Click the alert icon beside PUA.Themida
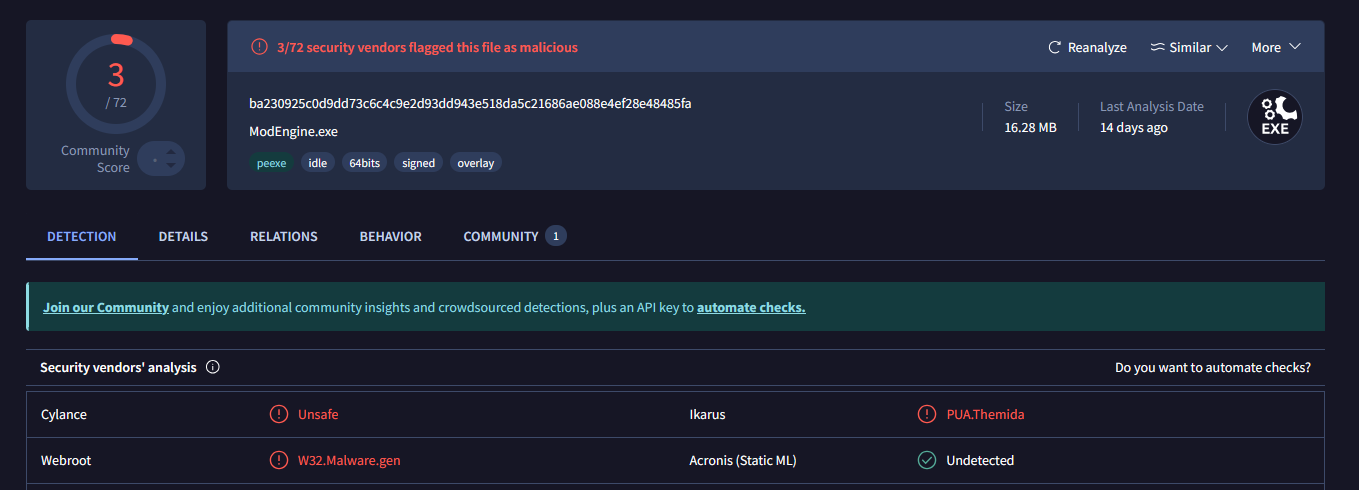This screenshot has width=1359, height=490. click(x=927, y=414)
